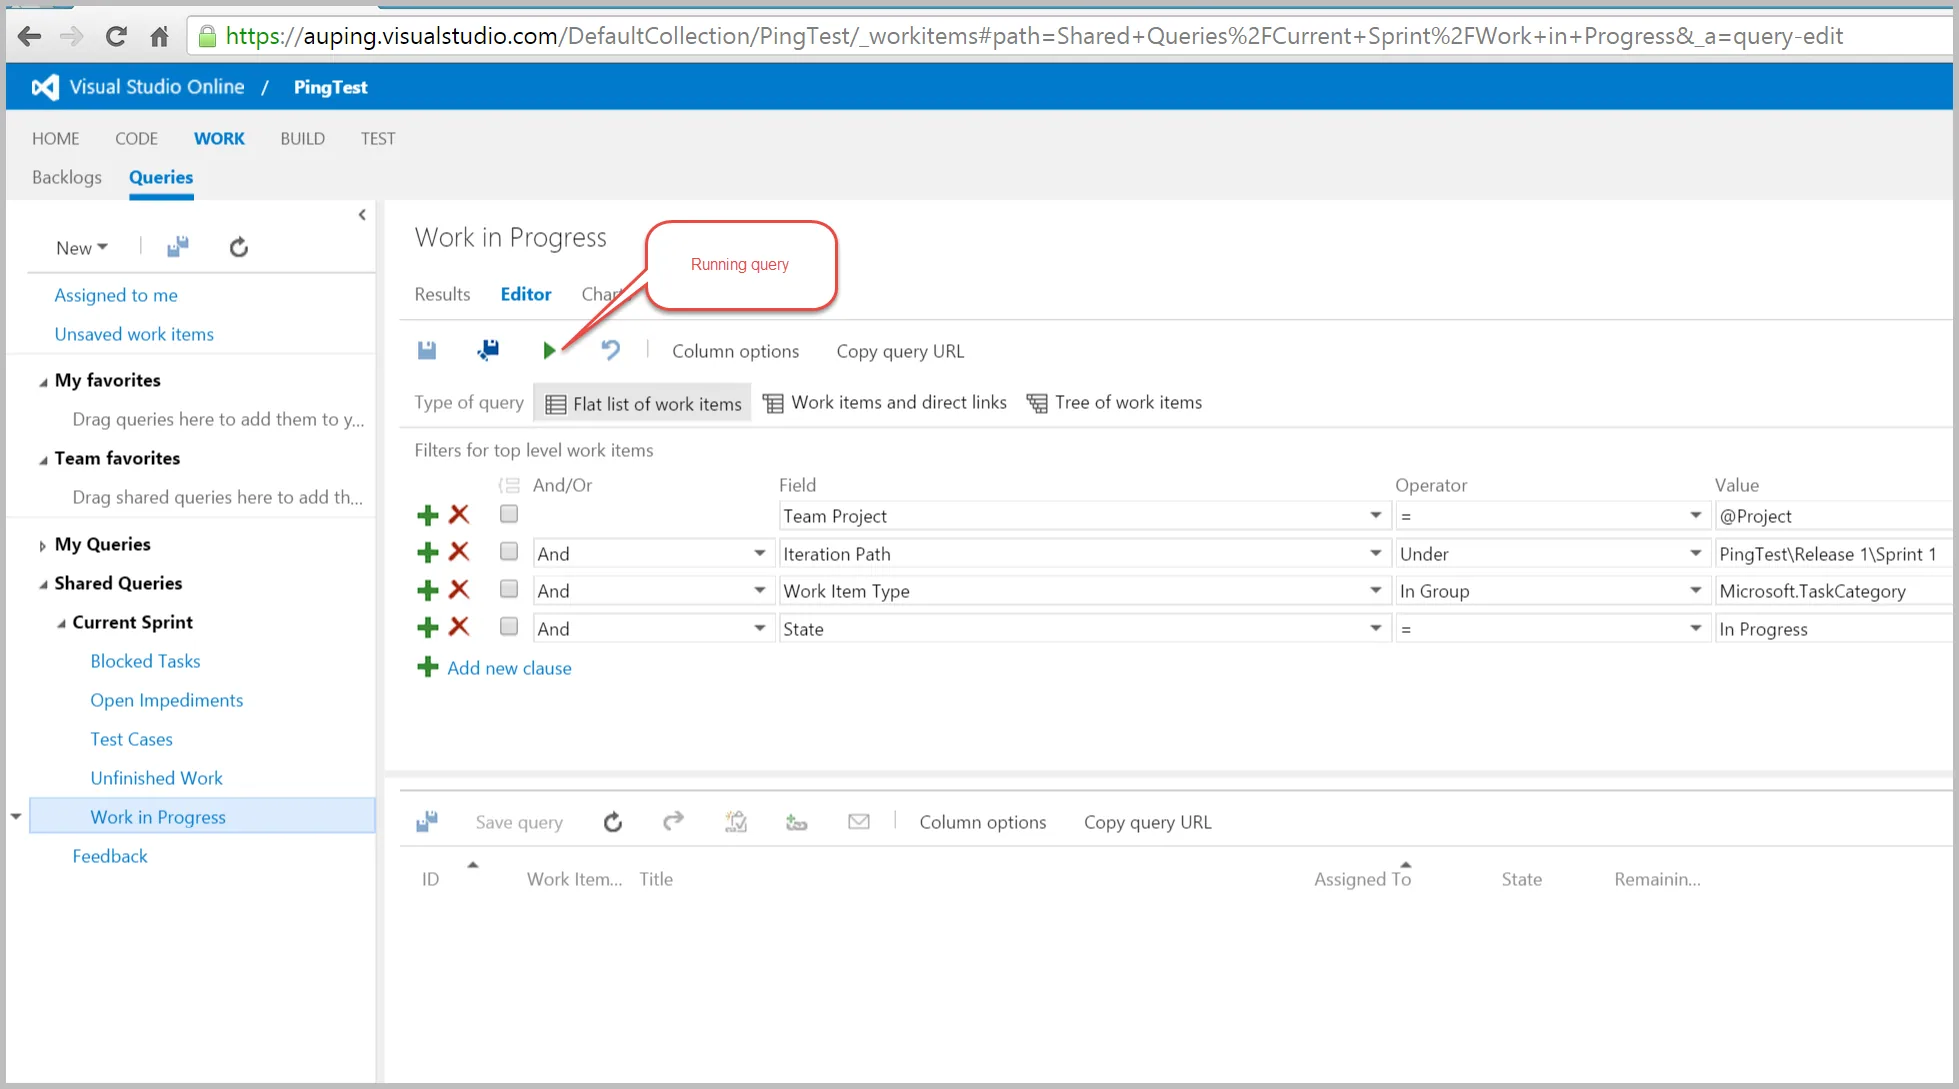Click the Value field showing In Progress
1959x1089 pixels.
[1832, 629]
